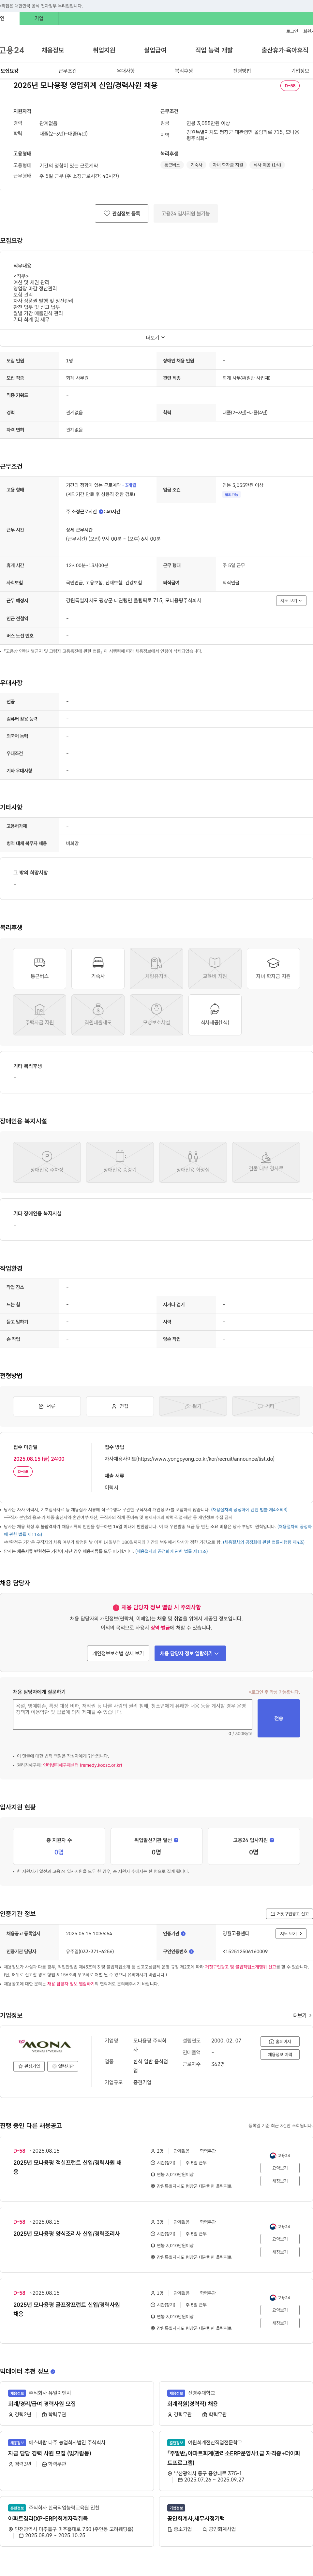The width and height of the screenshot is (313, 2576).
Task: Click the 관심정보 등록 heart button
Action: click(x=122, y=213)
